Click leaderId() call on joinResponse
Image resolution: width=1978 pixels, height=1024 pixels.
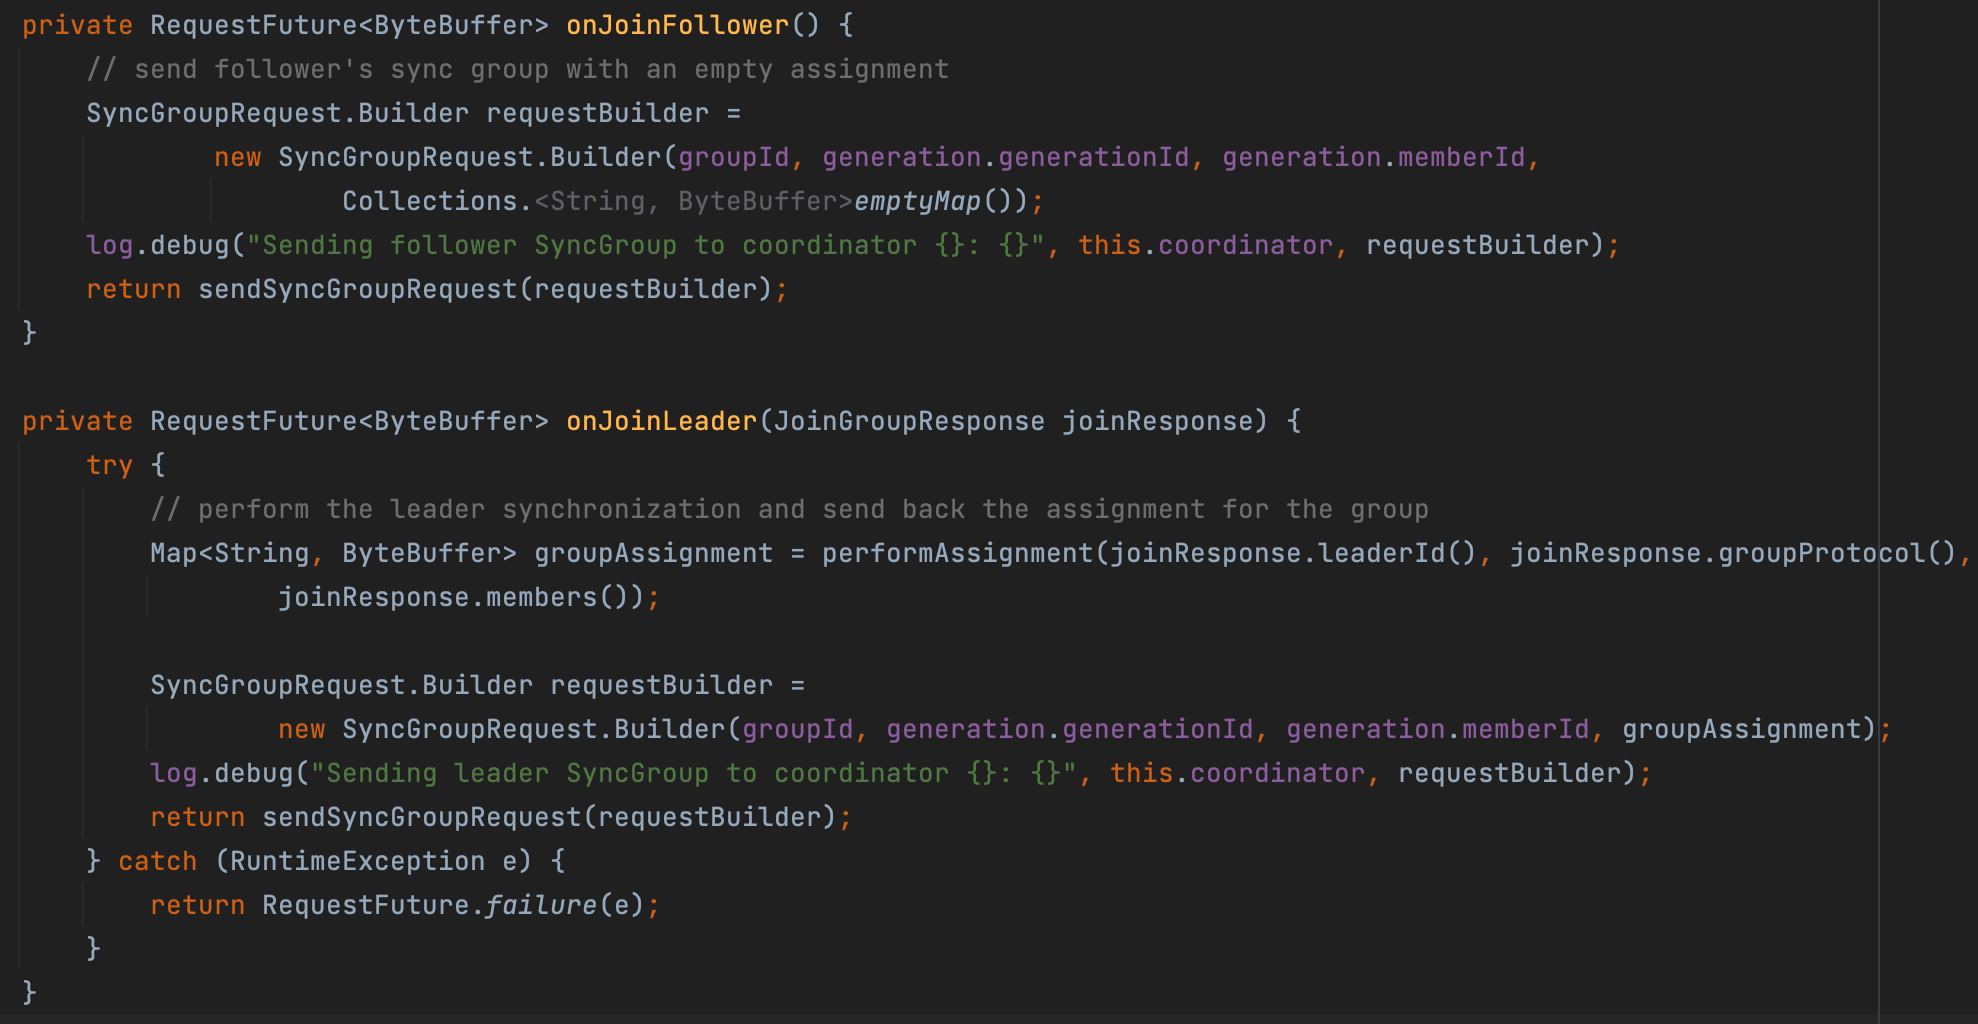tap(1397, 553)
